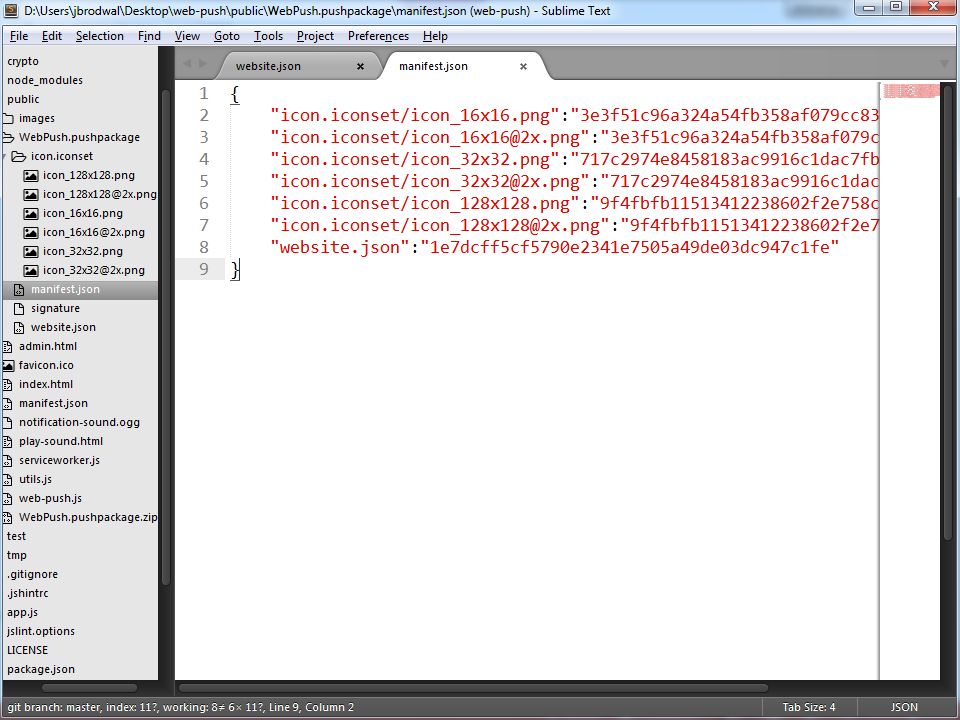Switch to the website.json tab
This screenshot has height=720, width=960.
268,66
